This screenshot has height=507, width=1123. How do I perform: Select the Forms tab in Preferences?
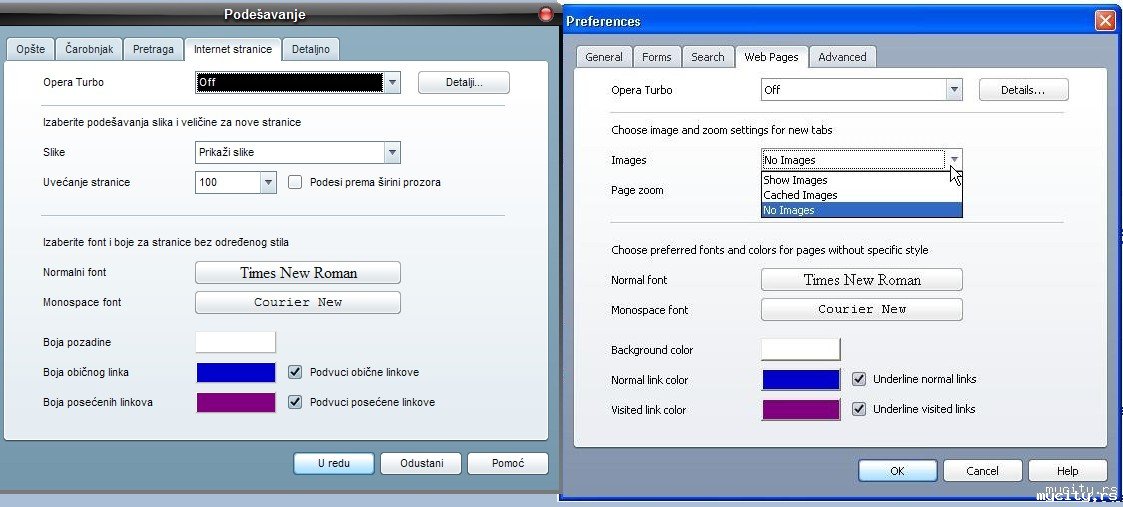657,57
